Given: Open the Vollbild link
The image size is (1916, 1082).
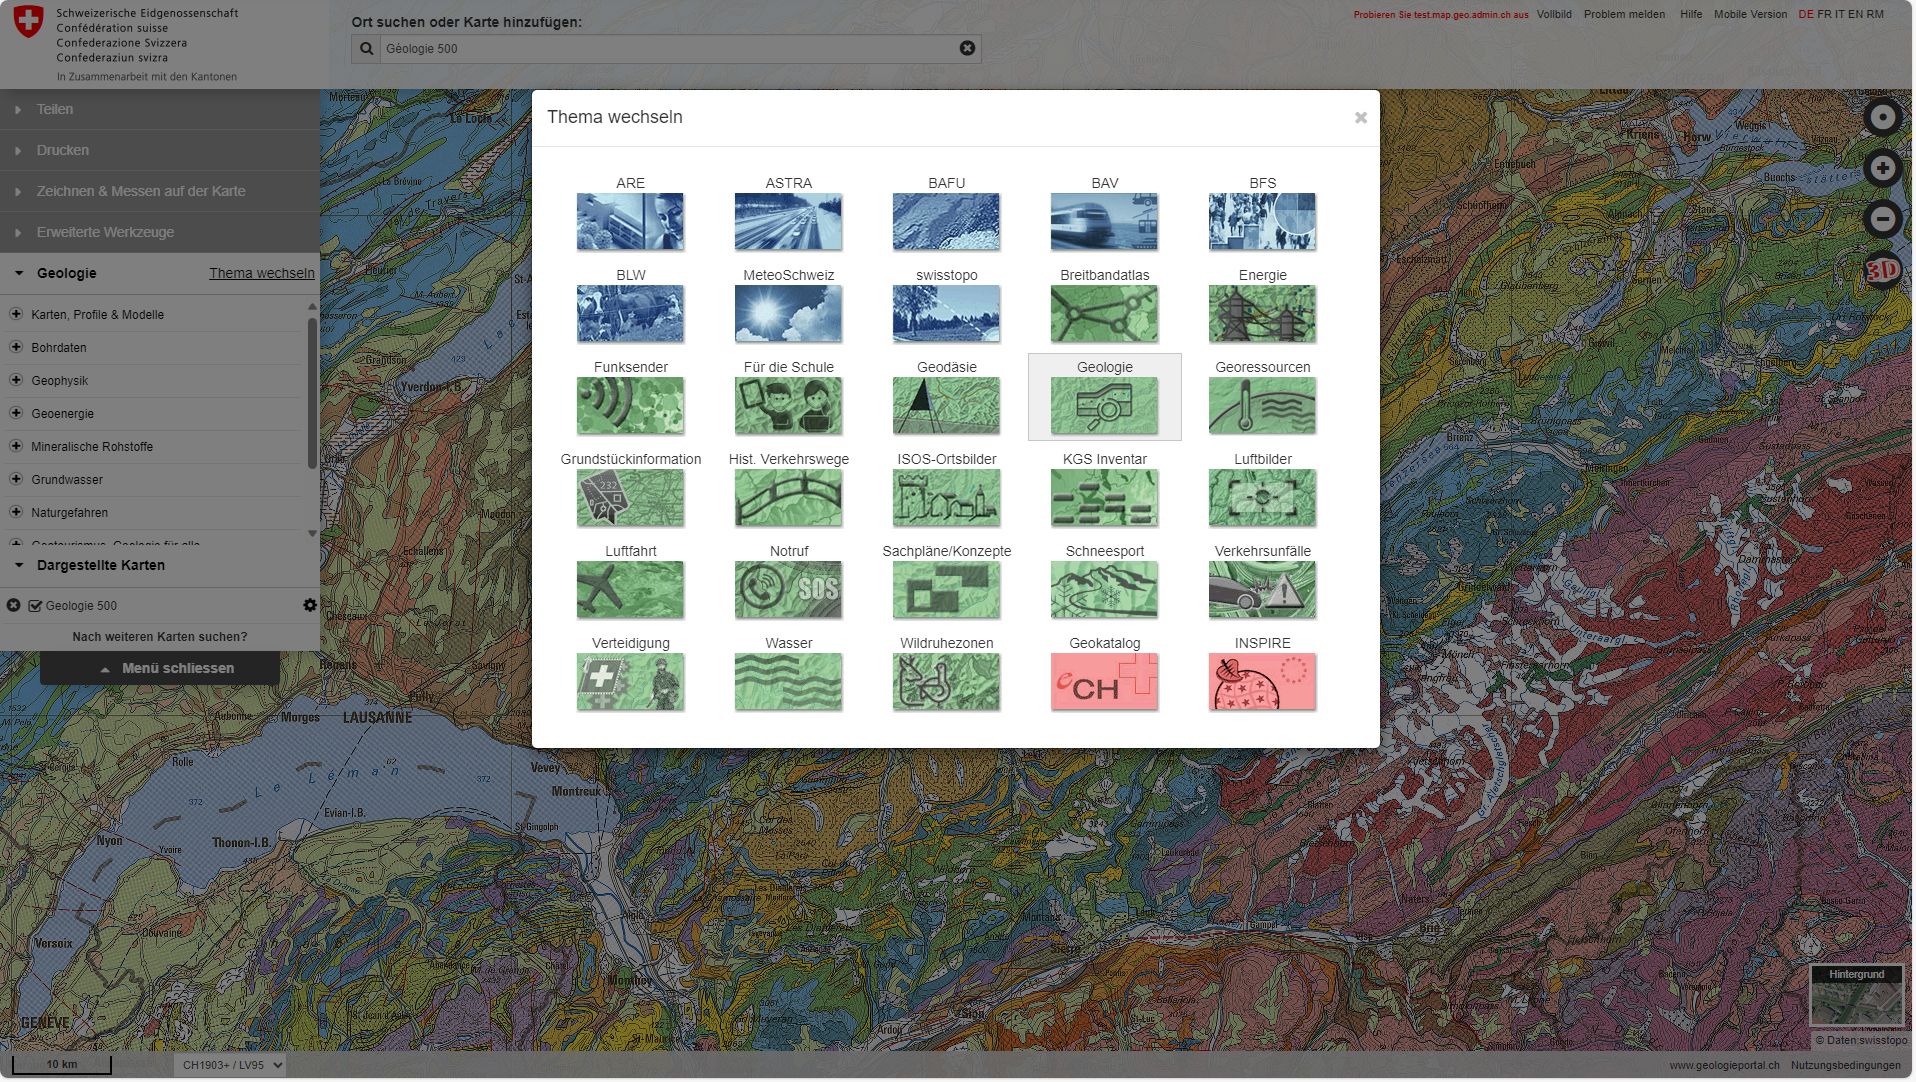Looking at the screenshot, I should pyautogui.click(x=1554, y=15).
